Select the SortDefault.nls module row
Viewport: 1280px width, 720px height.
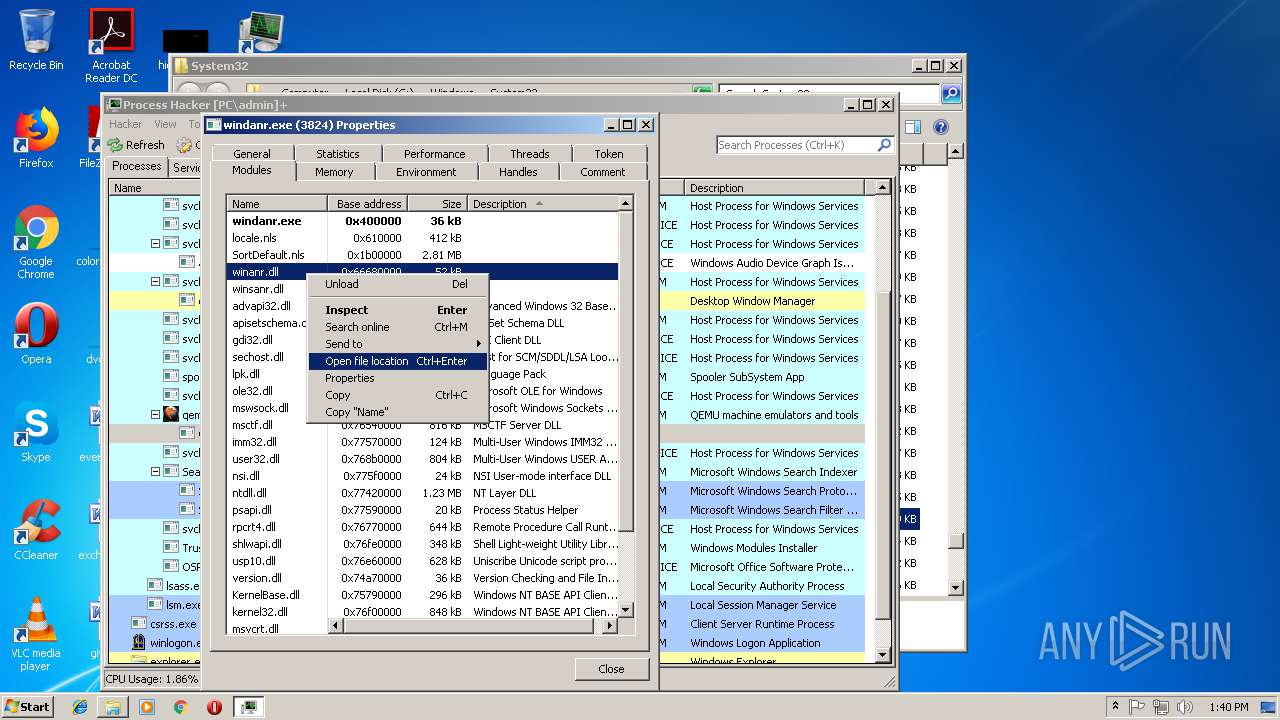pyautogui.click(x=422, y=255)
